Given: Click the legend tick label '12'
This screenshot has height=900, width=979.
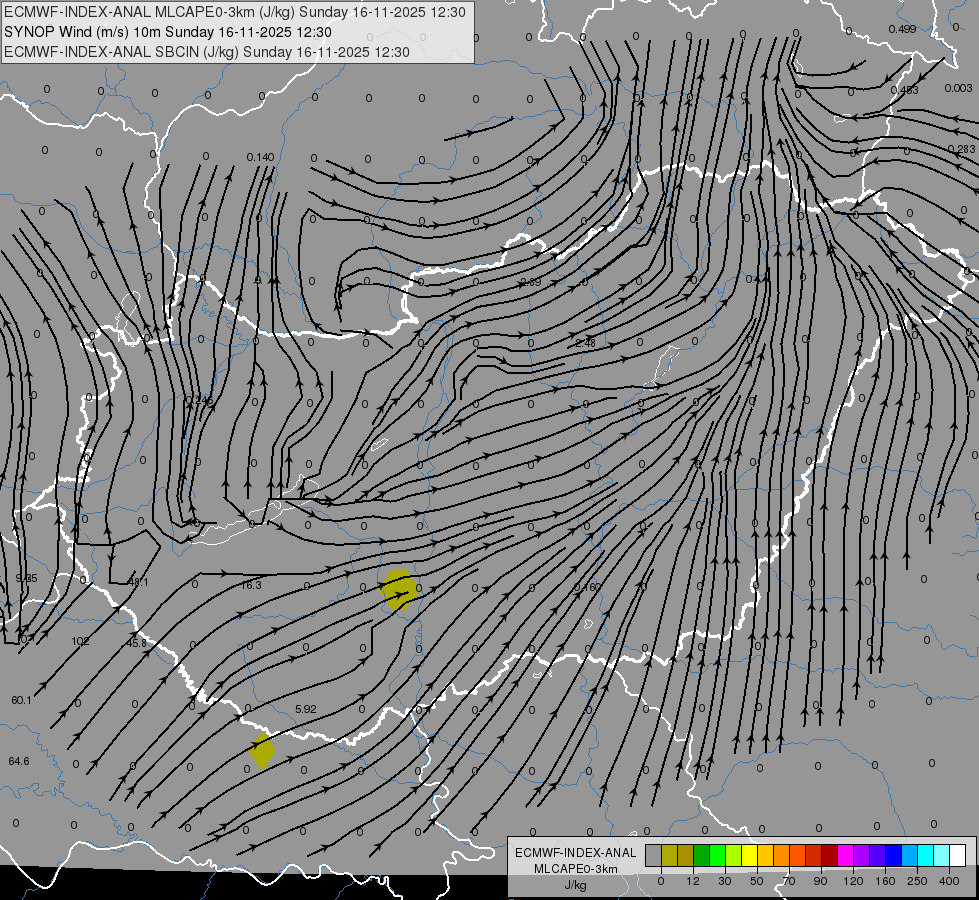Looking at the screenshot, I should [x=693, y=881].
